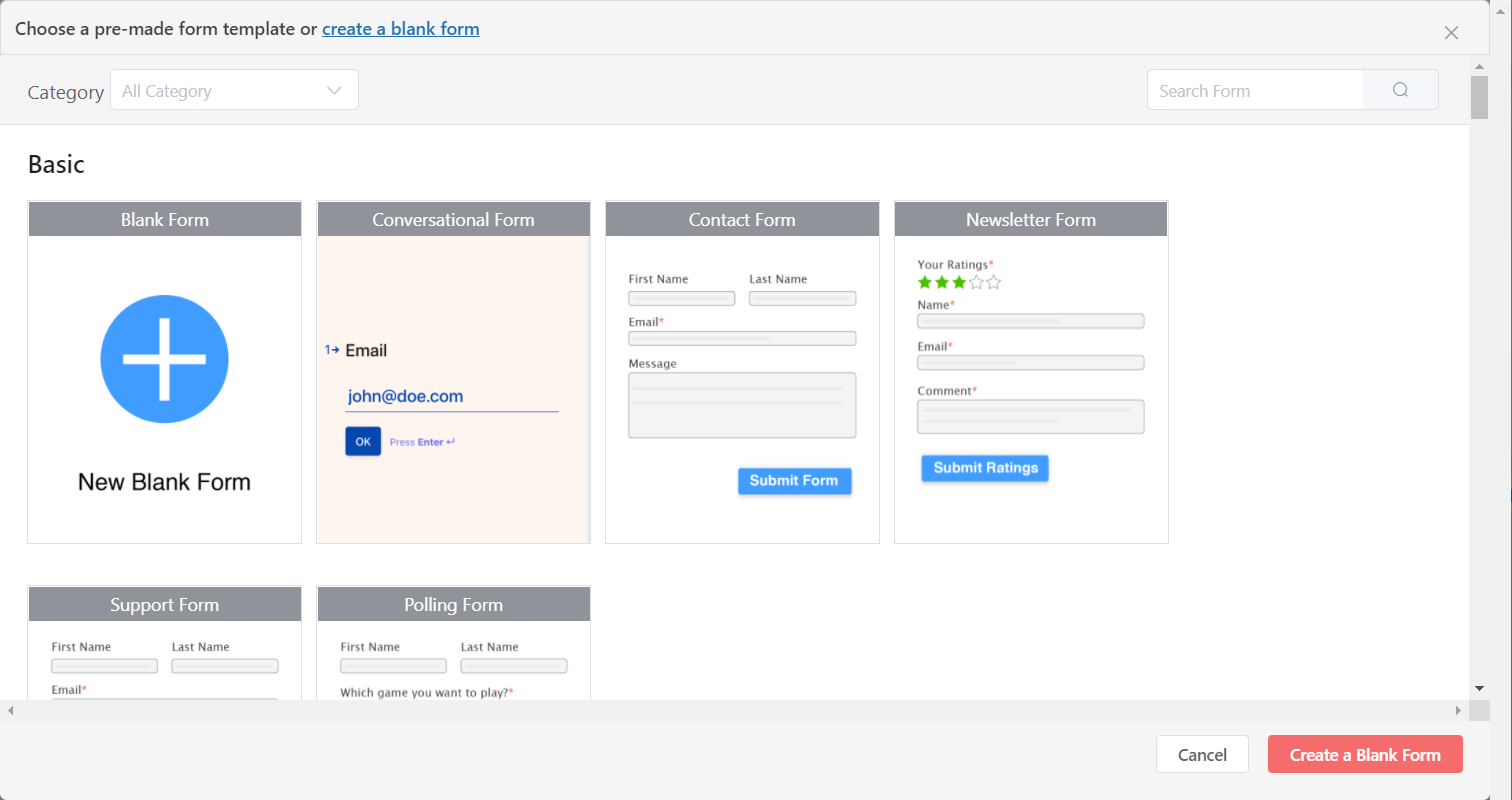Image resolution: width=1512 pixels, height=800 pixels.
Task: Click the plus icon on New Blank Form
Action: tap(164, 358)
